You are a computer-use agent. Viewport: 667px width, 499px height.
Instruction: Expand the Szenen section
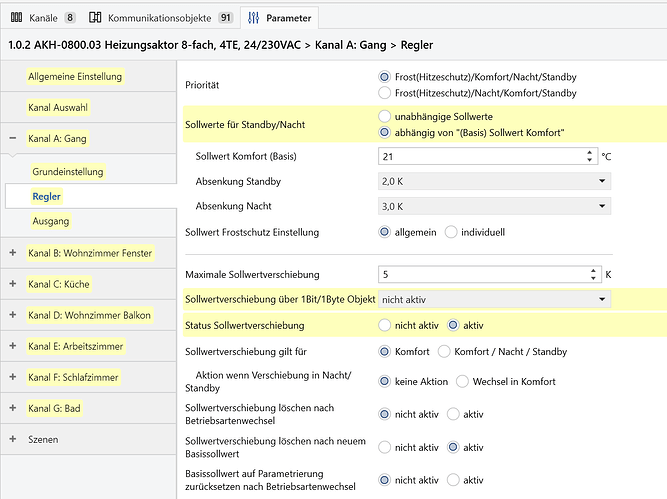[x=13, y=439]
